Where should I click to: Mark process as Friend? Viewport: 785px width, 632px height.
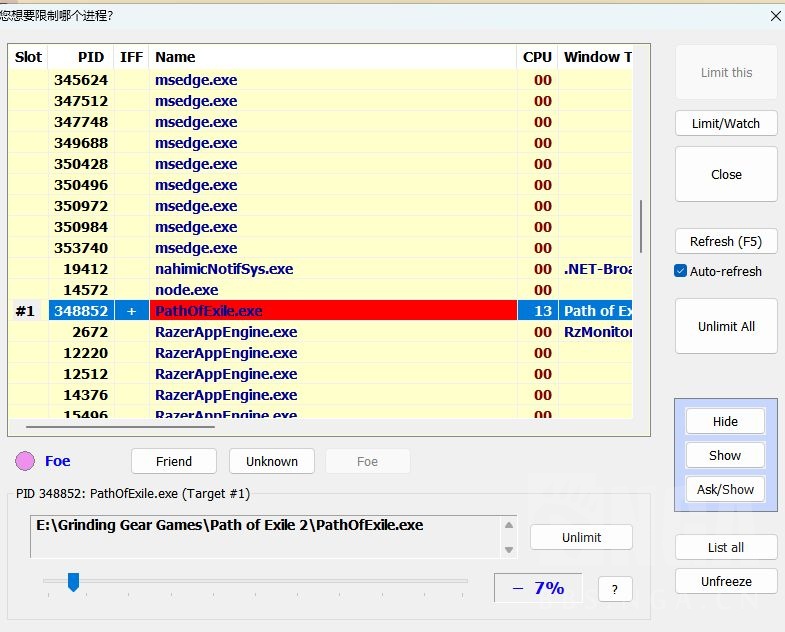tap(174, 461)
